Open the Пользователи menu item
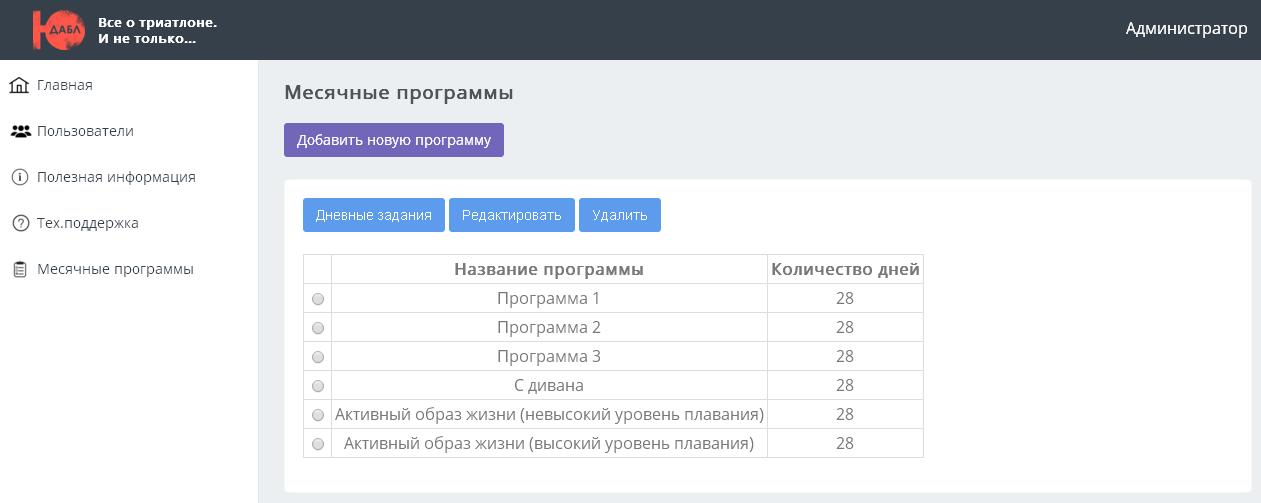This screenshot has height=503, width=1261. [x=85, y=131]
